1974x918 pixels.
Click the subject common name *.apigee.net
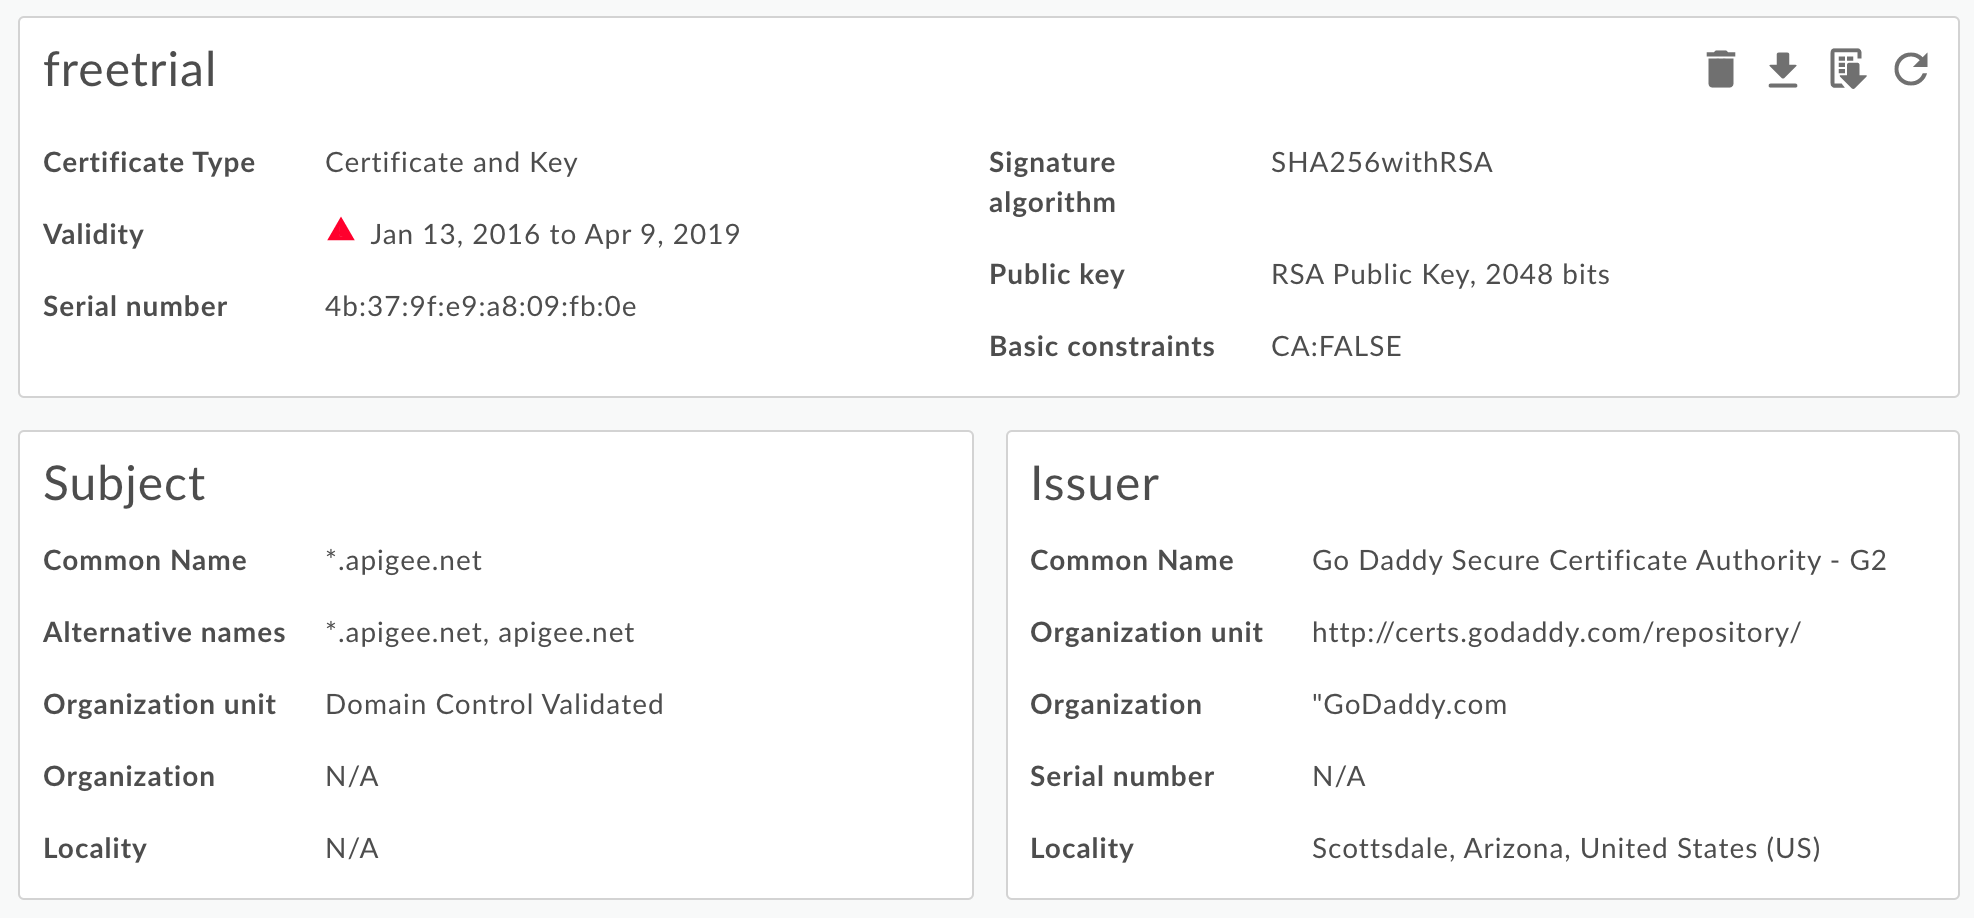(404, 560)
